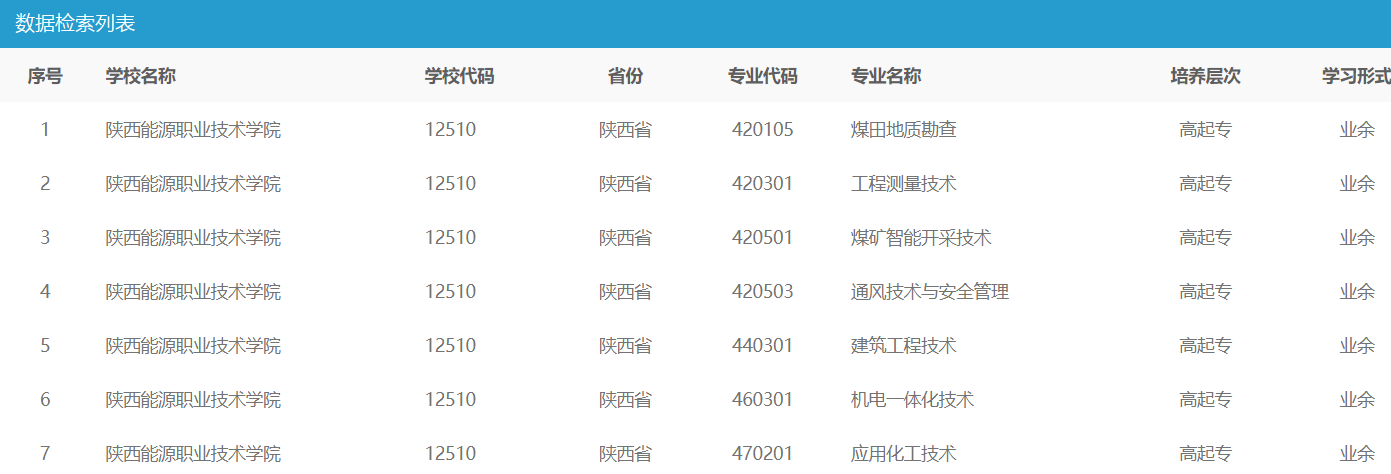The image size is (1391, 474).
Task: Click the 省份 column header
Action: click(x=625, y=76)
